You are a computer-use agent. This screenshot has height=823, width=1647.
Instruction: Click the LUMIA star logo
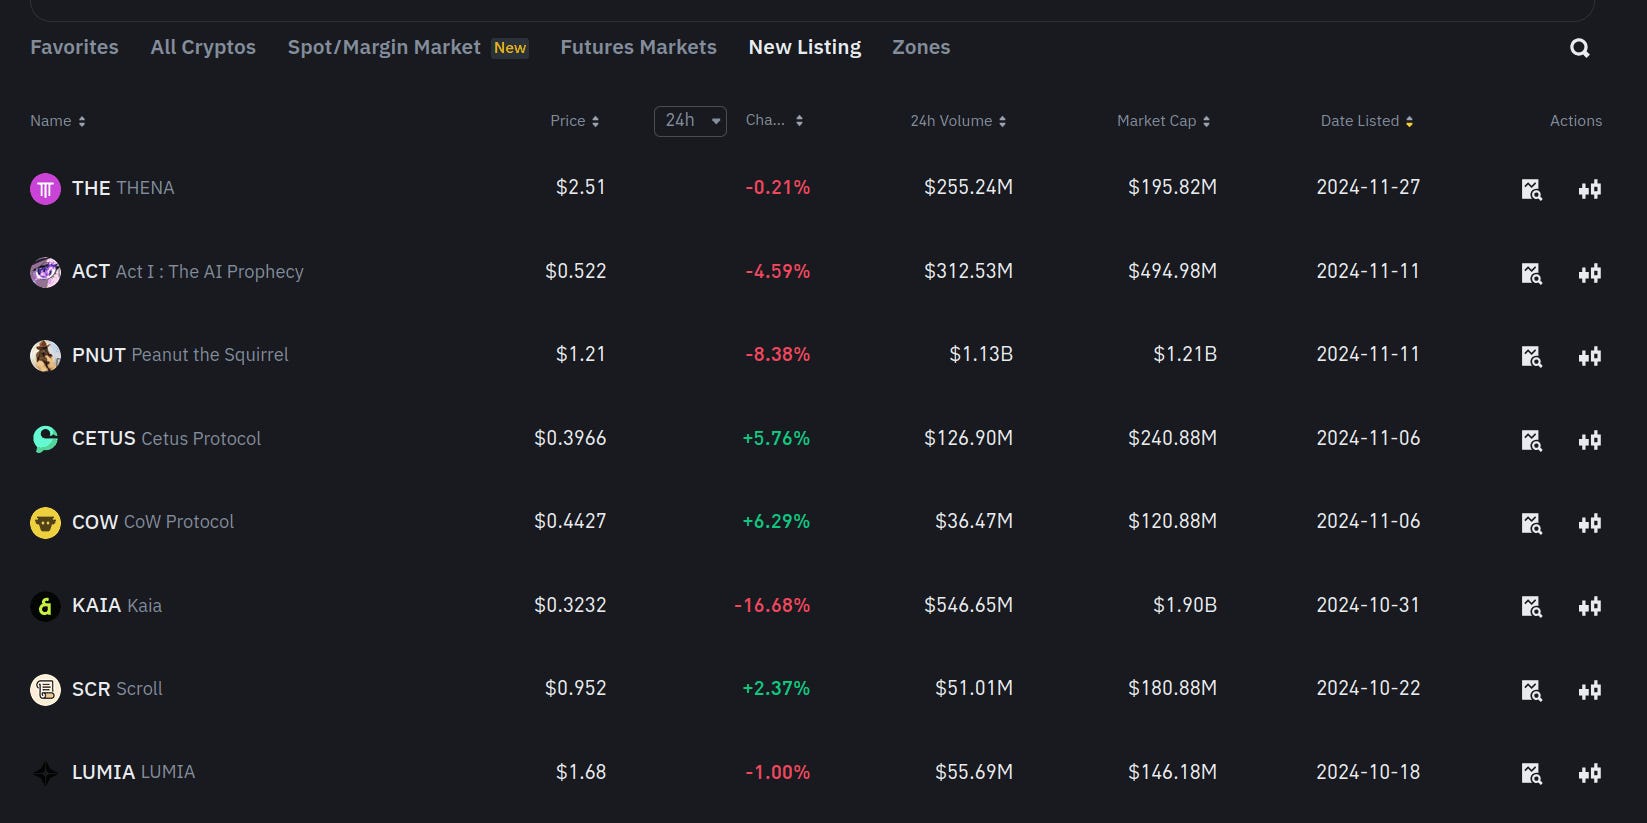point(45,773)
